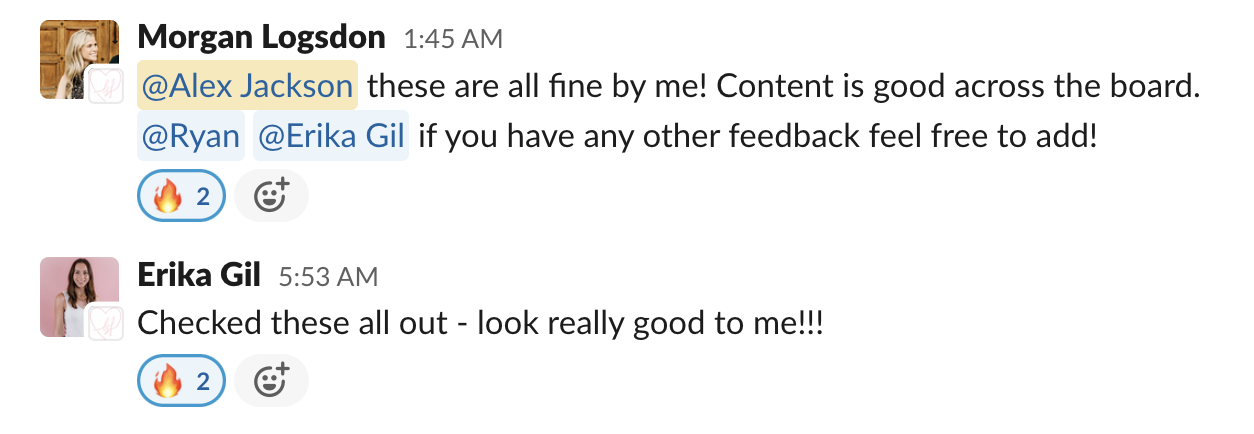Open the 1:45 AM message timestamp
This screenshot has width=1254, height=434.
453,39
